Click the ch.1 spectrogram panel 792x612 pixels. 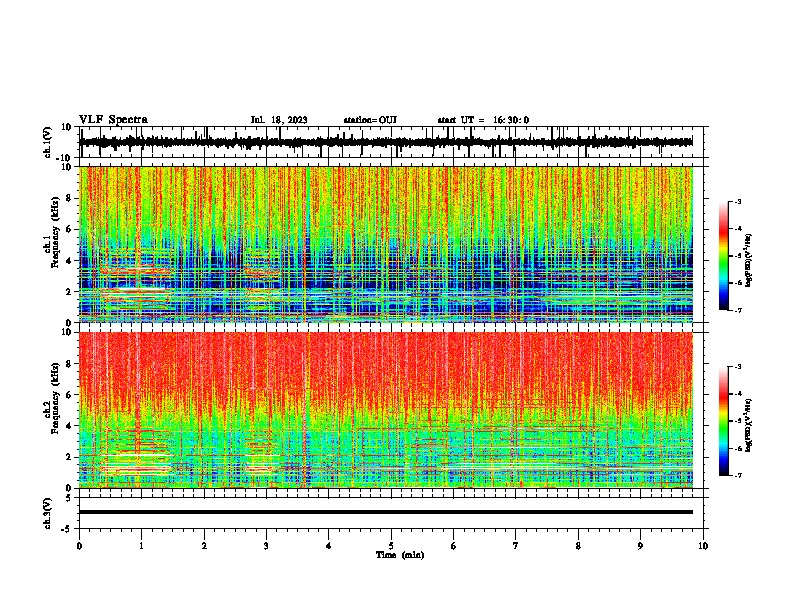[386, 244]
